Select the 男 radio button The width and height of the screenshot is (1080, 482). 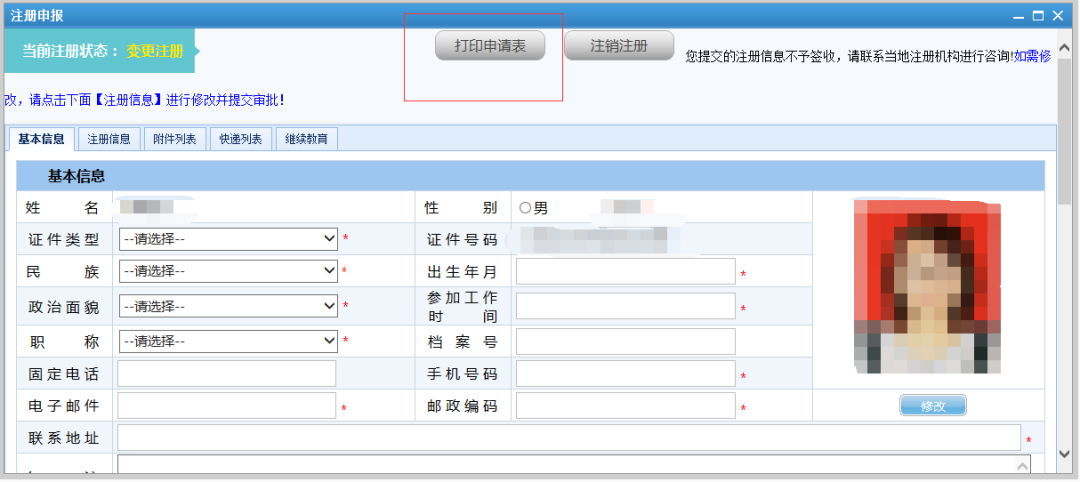525,208
